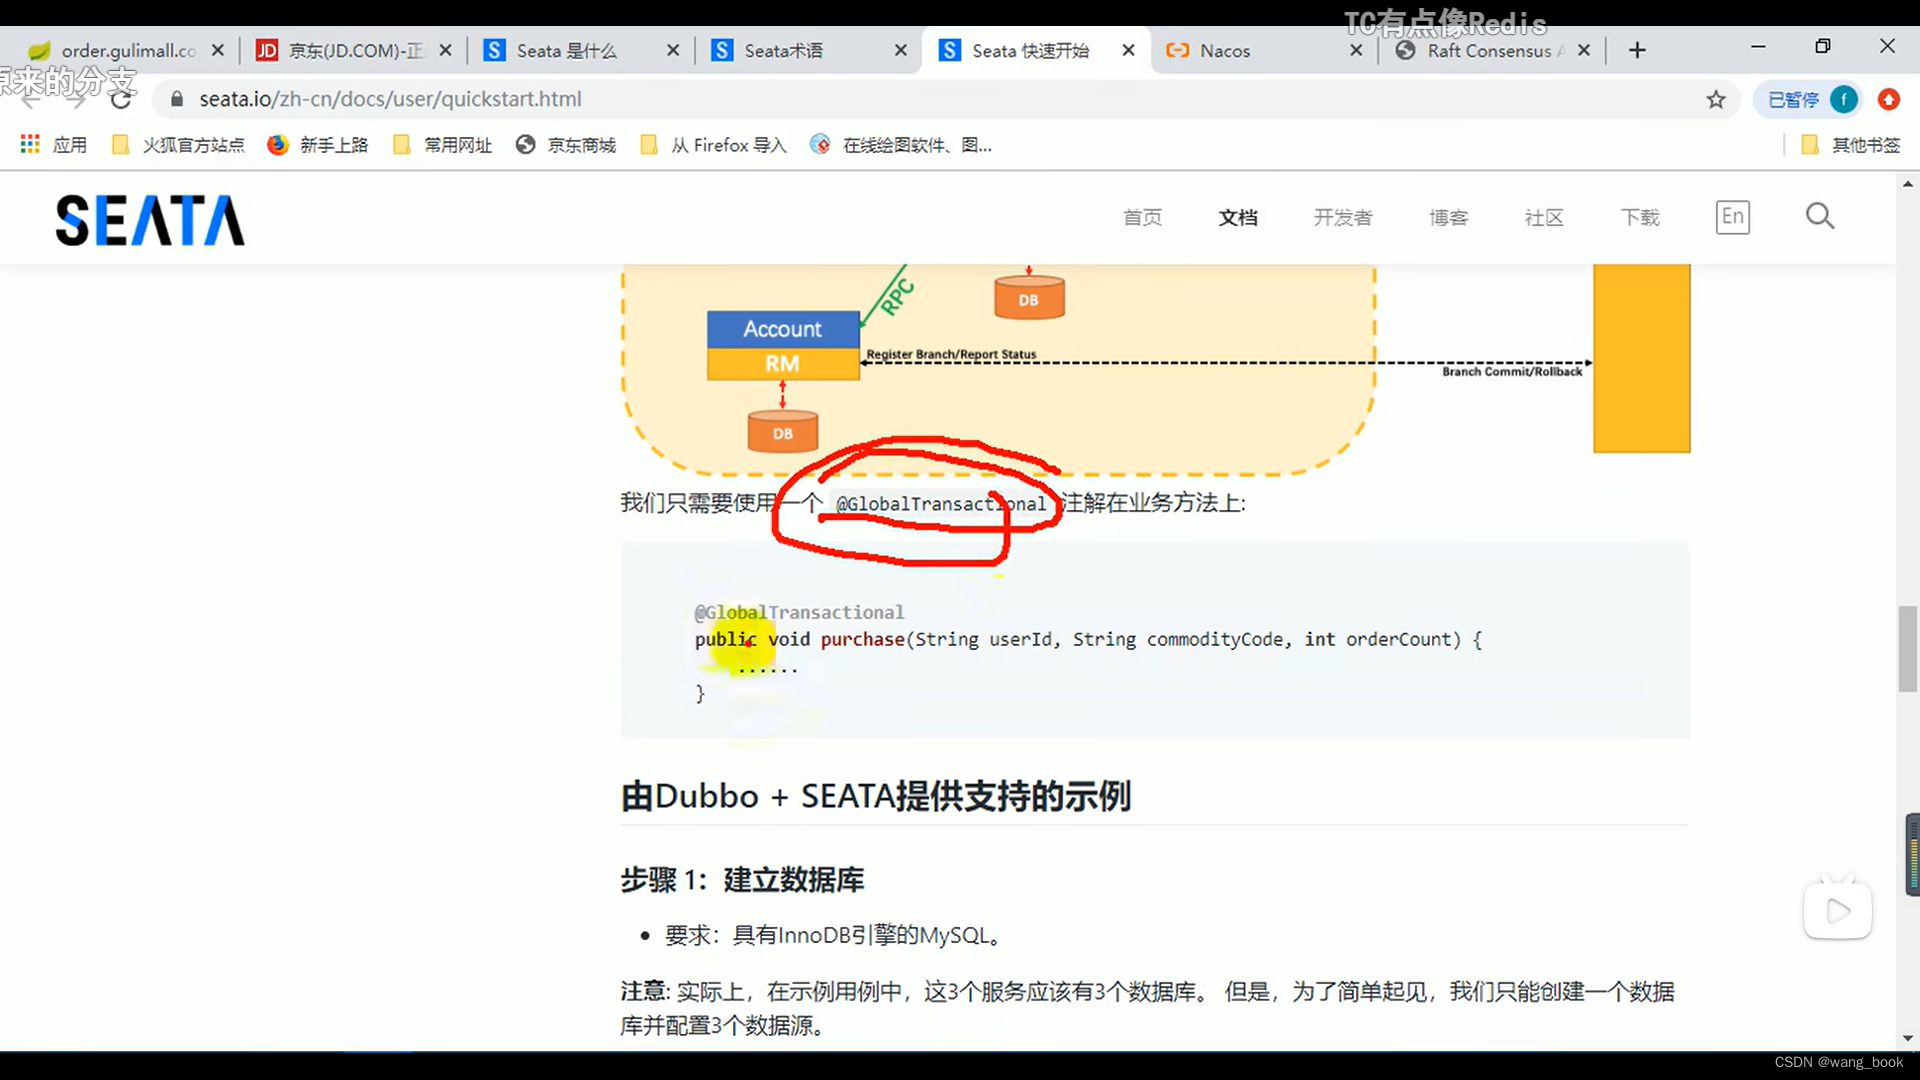Bookmark this page with star icon

coord(1716,99)
